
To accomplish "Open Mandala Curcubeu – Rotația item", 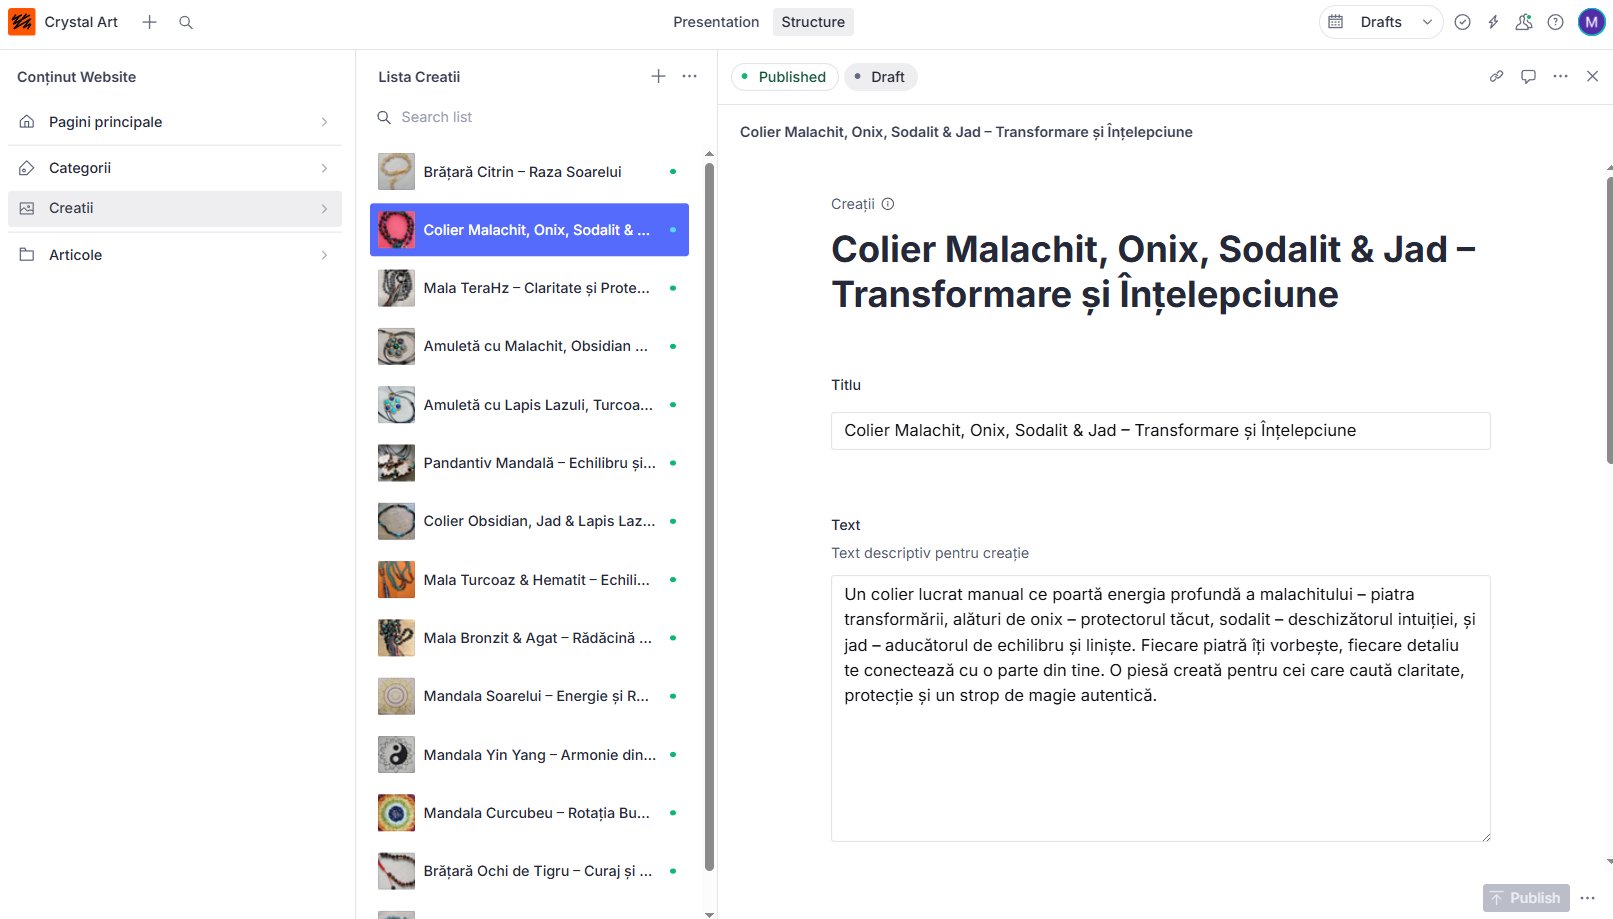I will tap(529, 813).
